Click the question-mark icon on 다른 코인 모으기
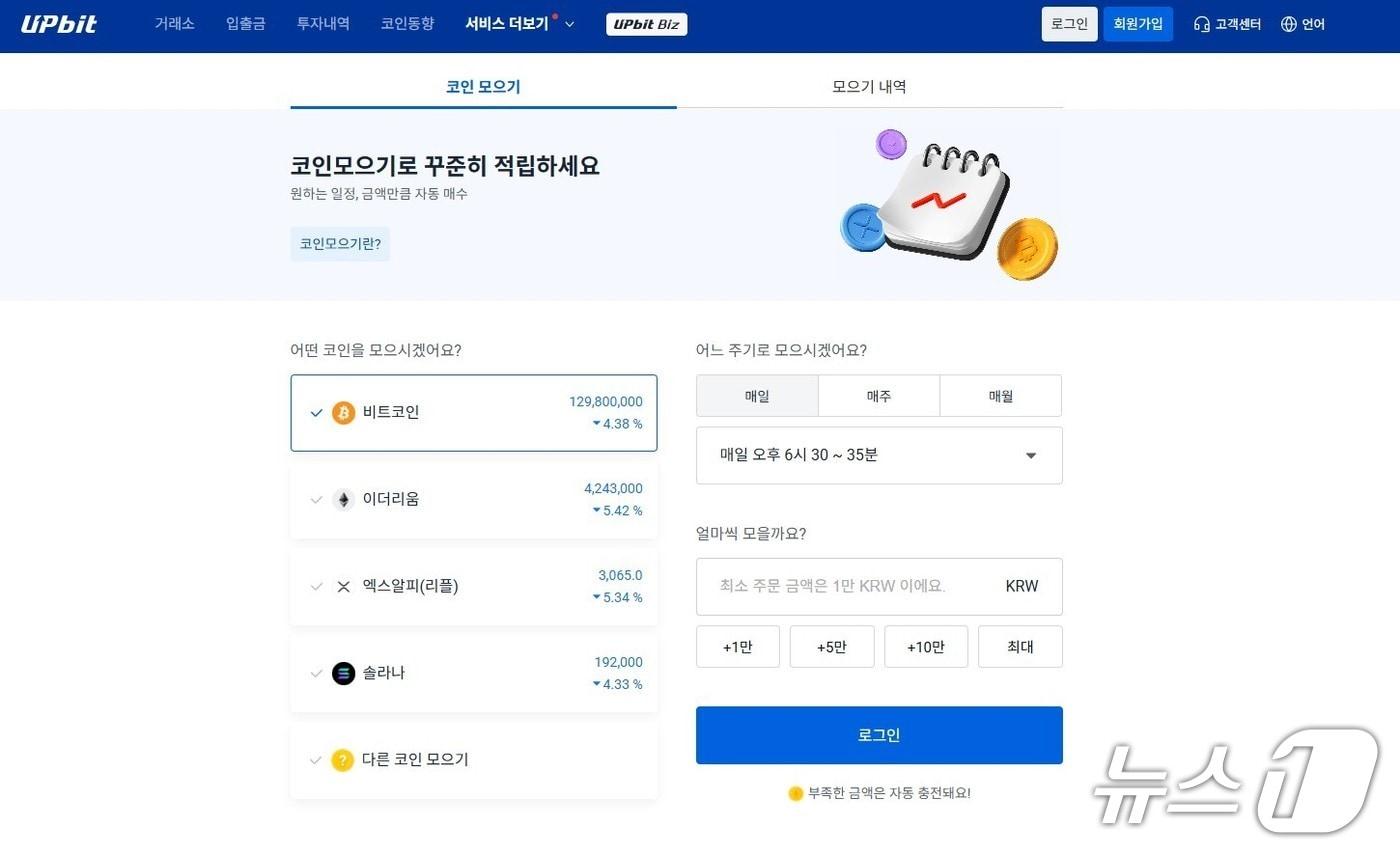Screen dimensions: 1400x855 343,760
